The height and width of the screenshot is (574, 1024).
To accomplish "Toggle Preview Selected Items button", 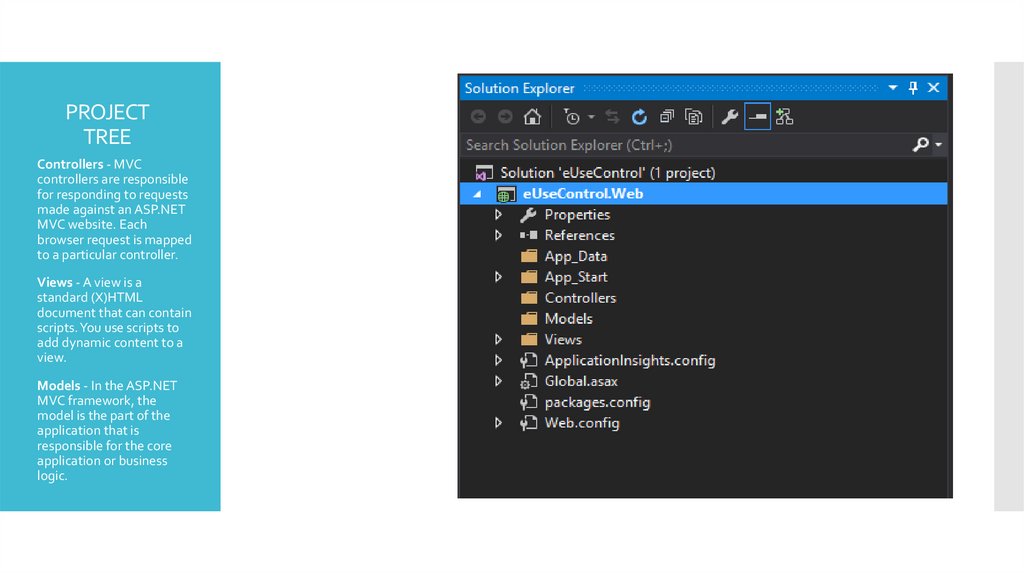I will (758, 117).
